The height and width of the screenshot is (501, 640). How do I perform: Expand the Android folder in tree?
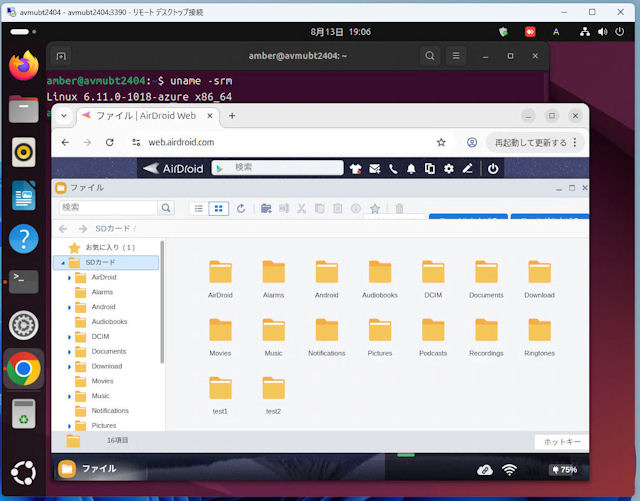(69, 307)
